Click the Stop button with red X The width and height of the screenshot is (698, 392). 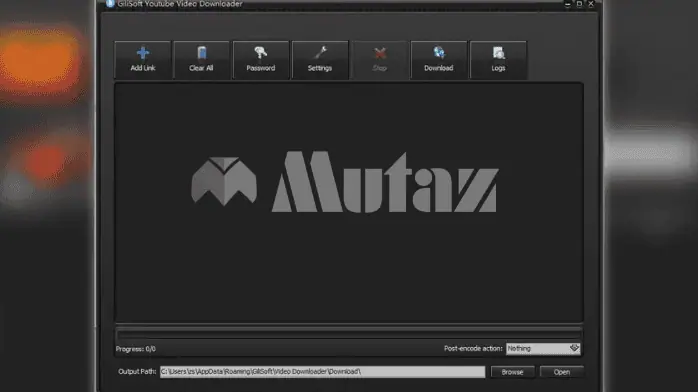tap(380, 60)
